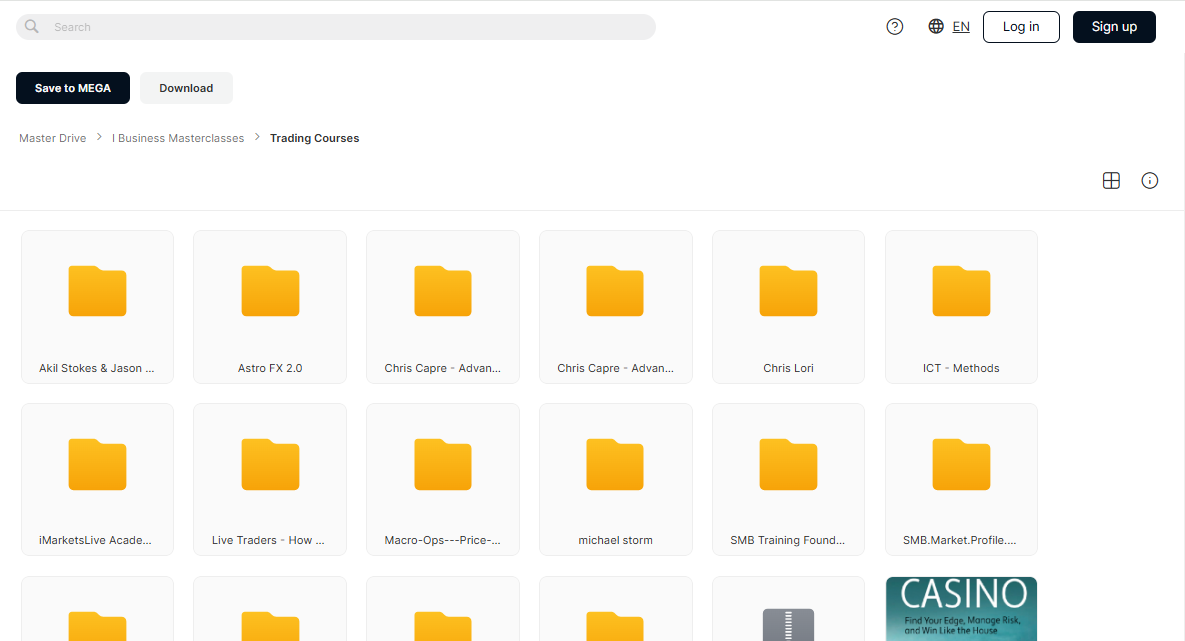Select the Trading Courses breadcrumb text
1185x641 pixels.
tap(314, 138)
